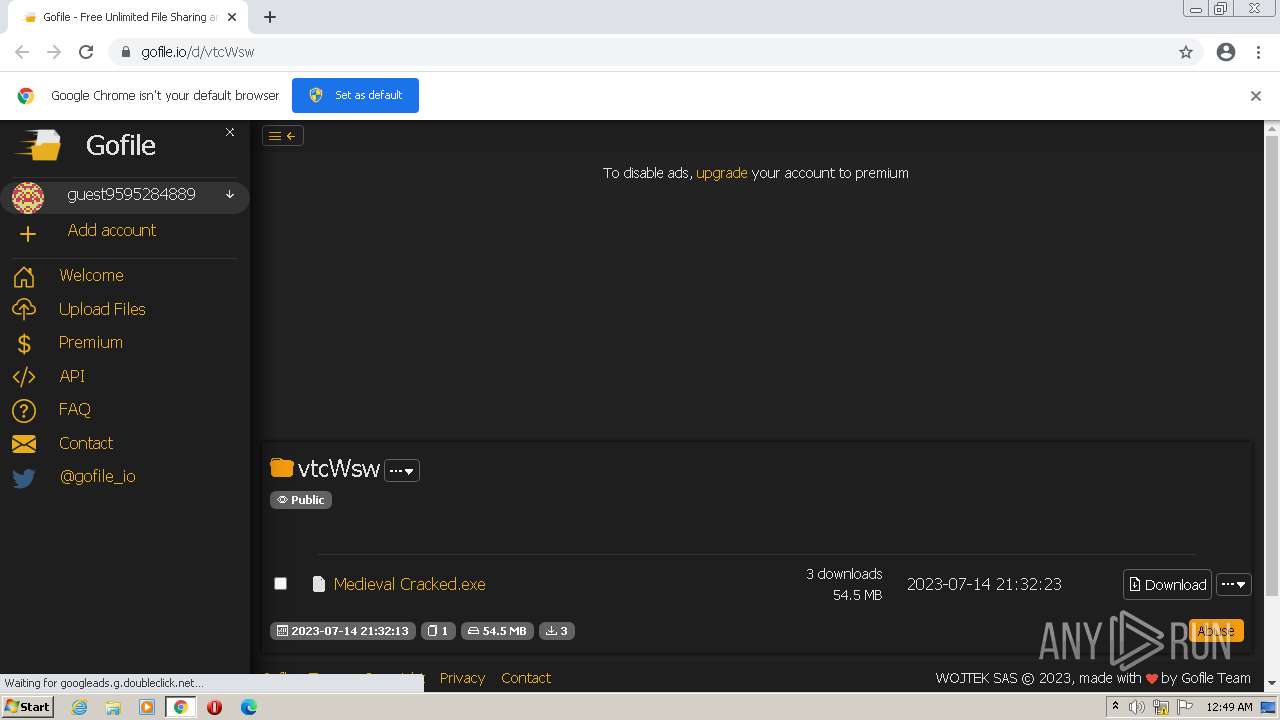The height and width of the screenshot is (720, 1280).
Task: Open Windows Explorer folder in taskbar
Action: pos(113,707)
